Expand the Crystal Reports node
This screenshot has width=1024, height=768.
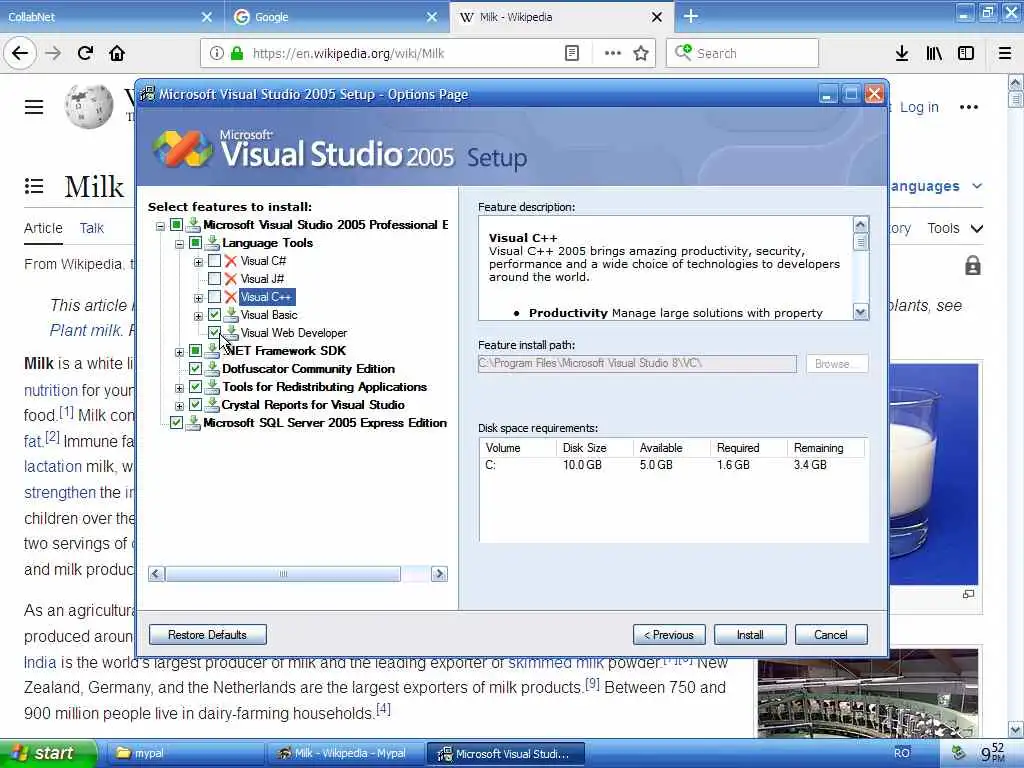[180, 406]
